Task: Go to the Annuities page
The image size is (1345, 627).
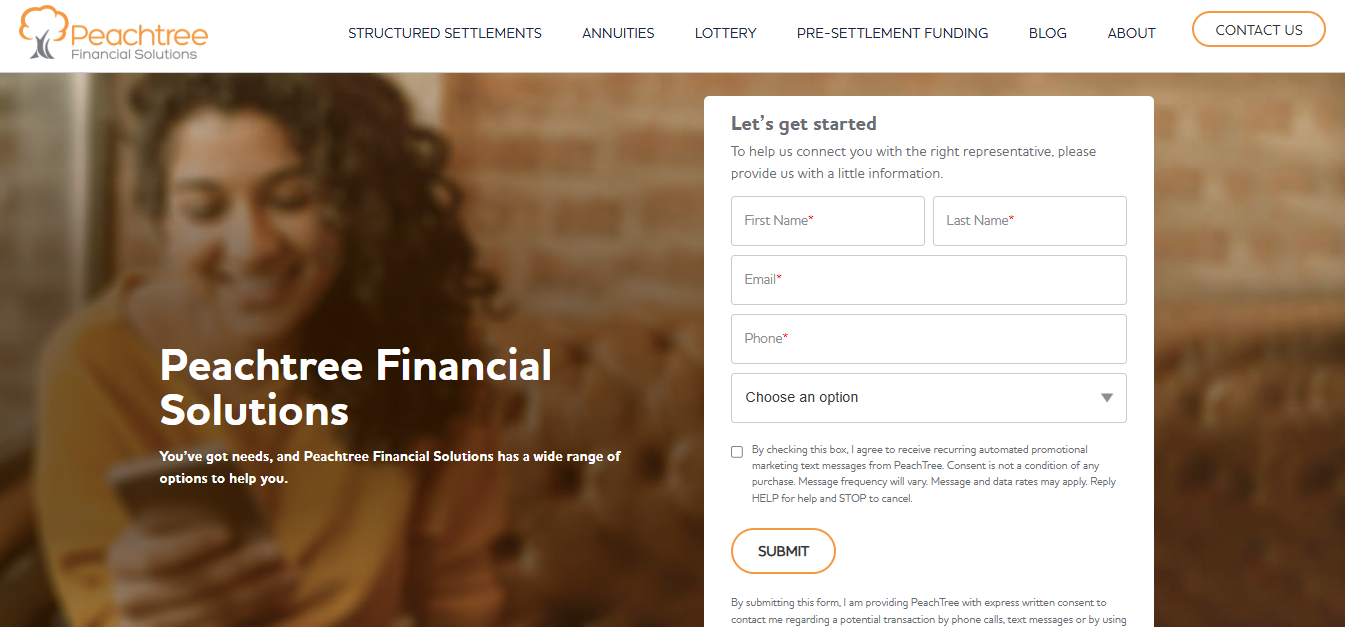Action: [x=618, y=33]
